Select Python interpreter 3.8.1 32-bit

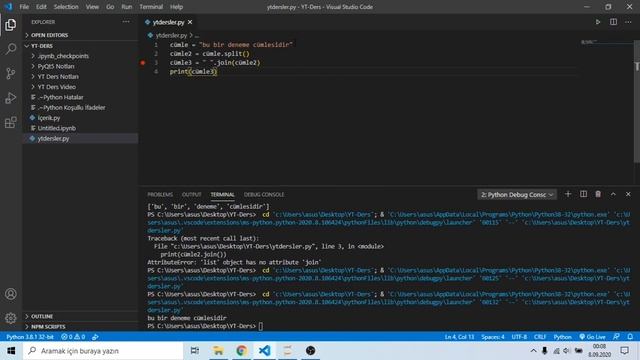[30, 337]
